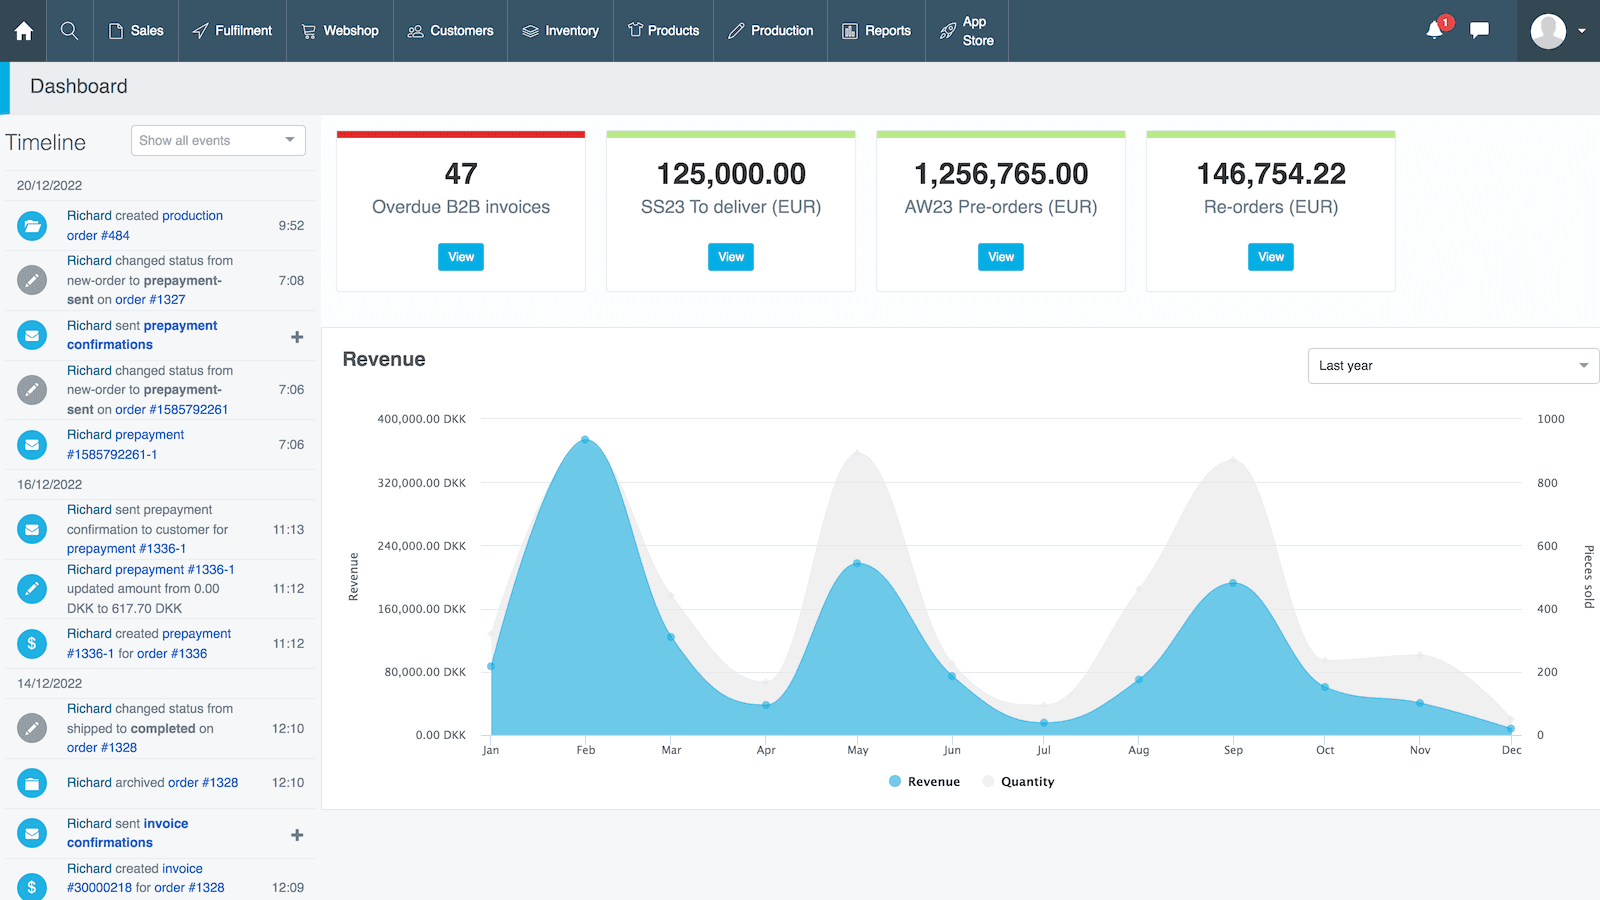The height and width of the screenshot is (900, 1600).
Task: Expand the prepayment confirmations timeline entry
Action: tap(297, 337)
